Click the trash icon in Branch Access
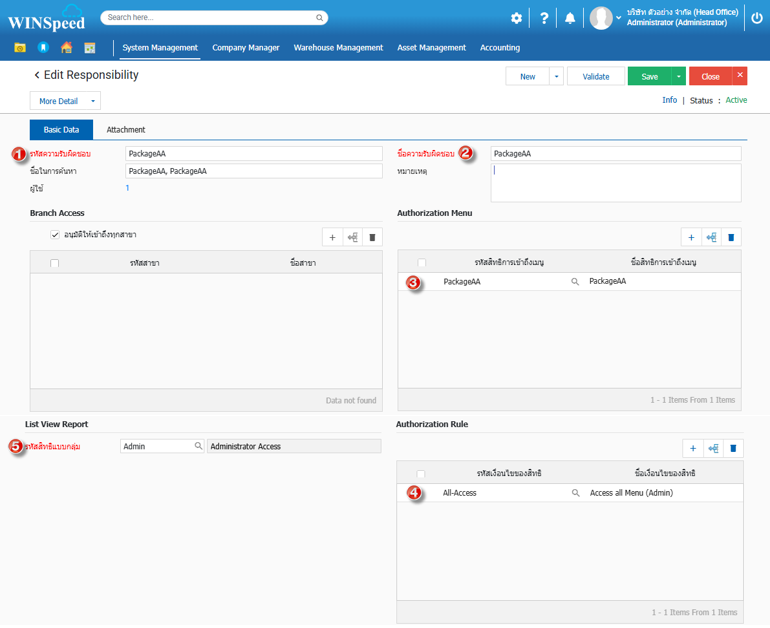The height and width of the screenshot is (628, 770). 373,237
